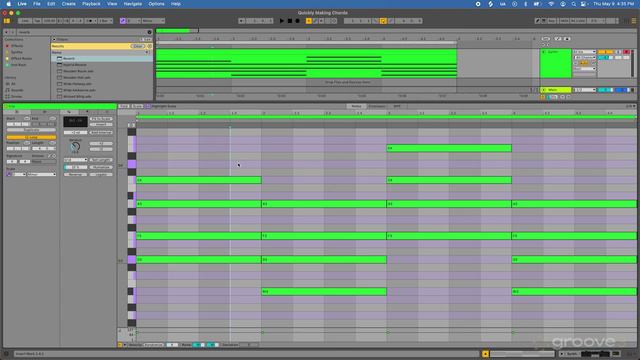Toggle the Arrangement Loop switch
640x360 pixels.
click(x=383, y=21)
